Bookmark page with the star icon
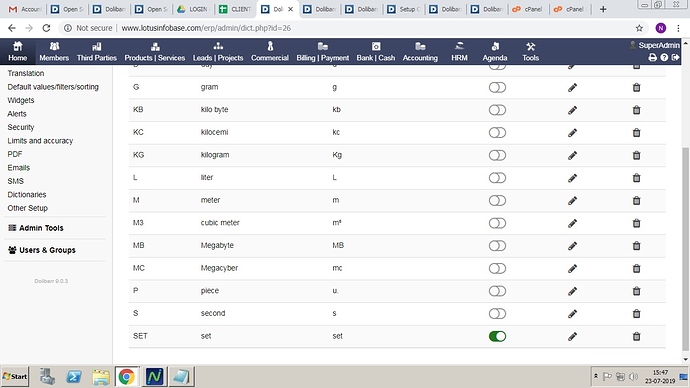The image size is (690, 388). 639,28
